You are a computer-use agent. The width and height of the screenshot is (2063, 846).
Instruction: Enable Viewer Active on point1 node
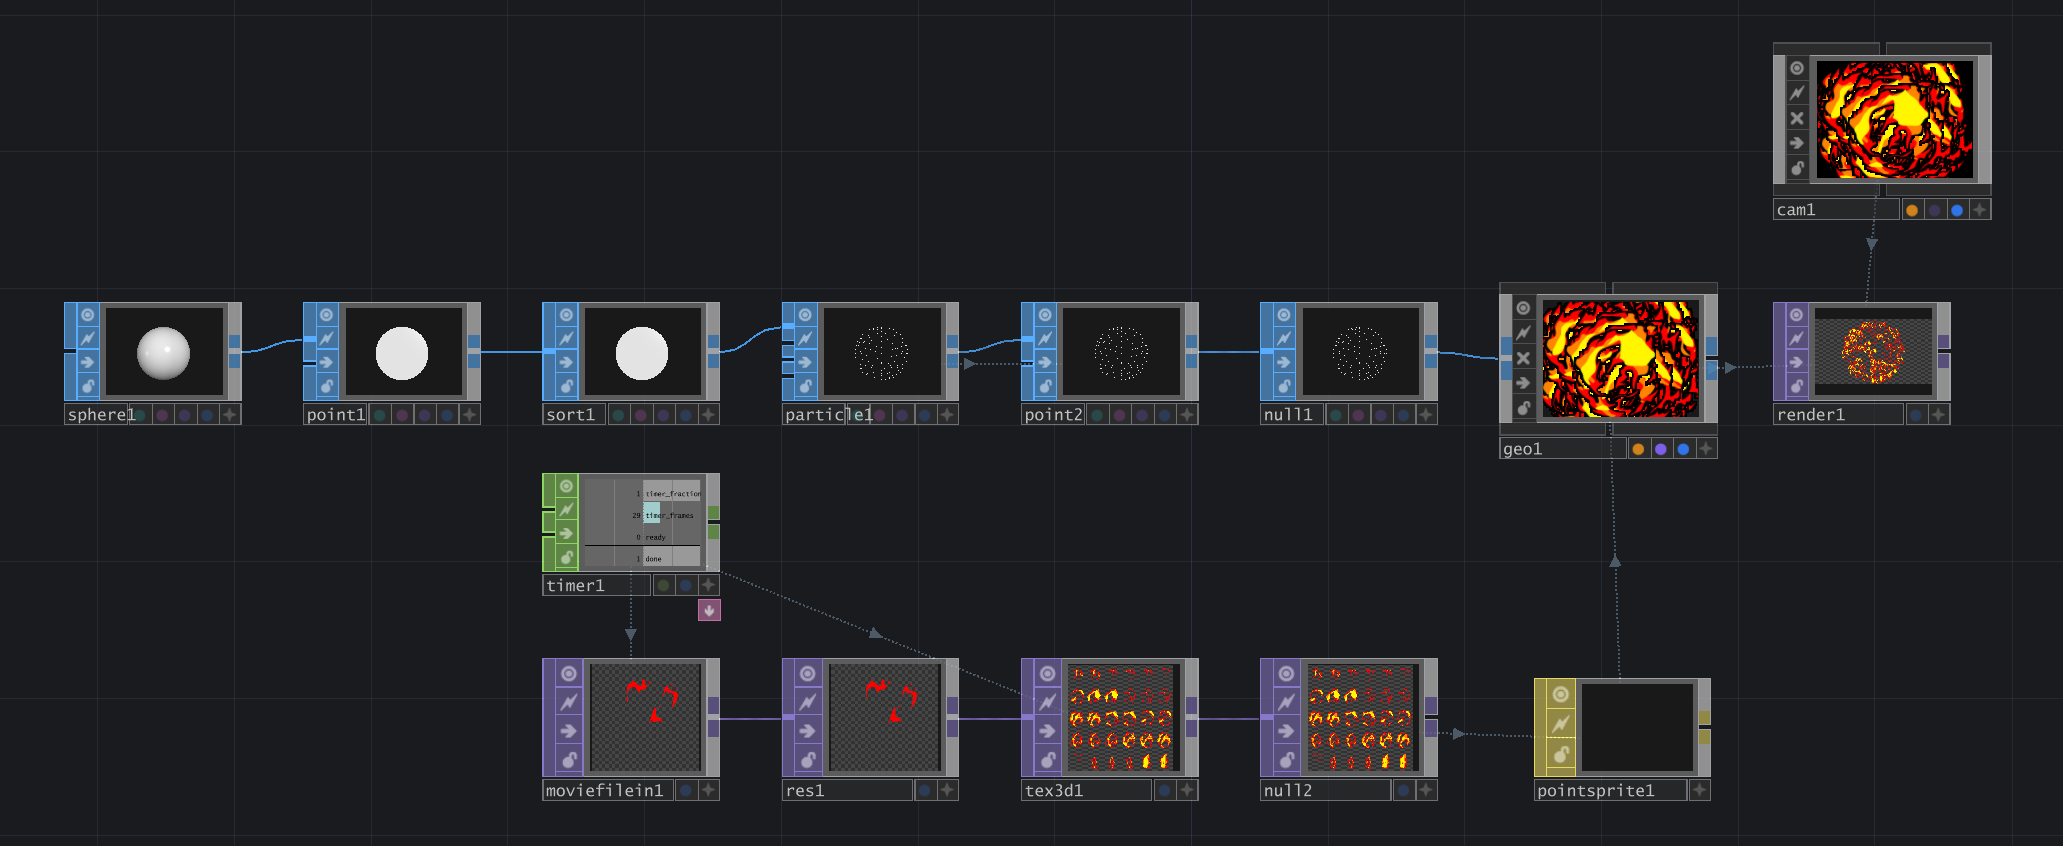coord(327,315)
